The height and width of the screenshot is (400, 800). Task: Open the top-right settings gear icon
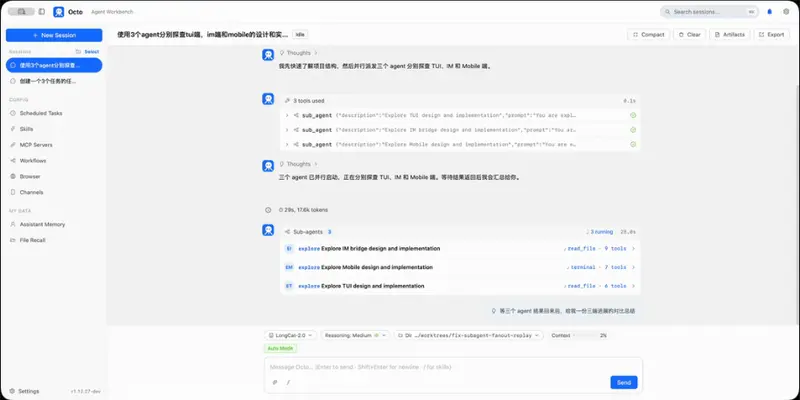[x=786, y=12]
